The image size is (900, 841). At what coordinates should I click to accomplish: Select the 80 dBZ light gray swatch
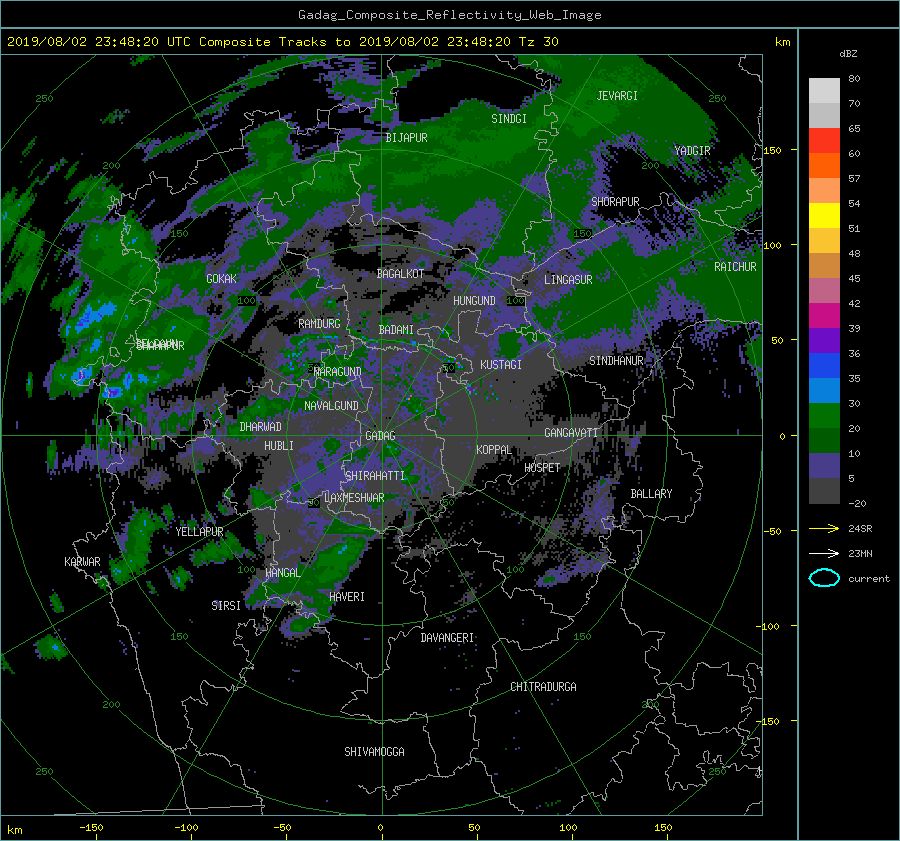tap(824, 90)
